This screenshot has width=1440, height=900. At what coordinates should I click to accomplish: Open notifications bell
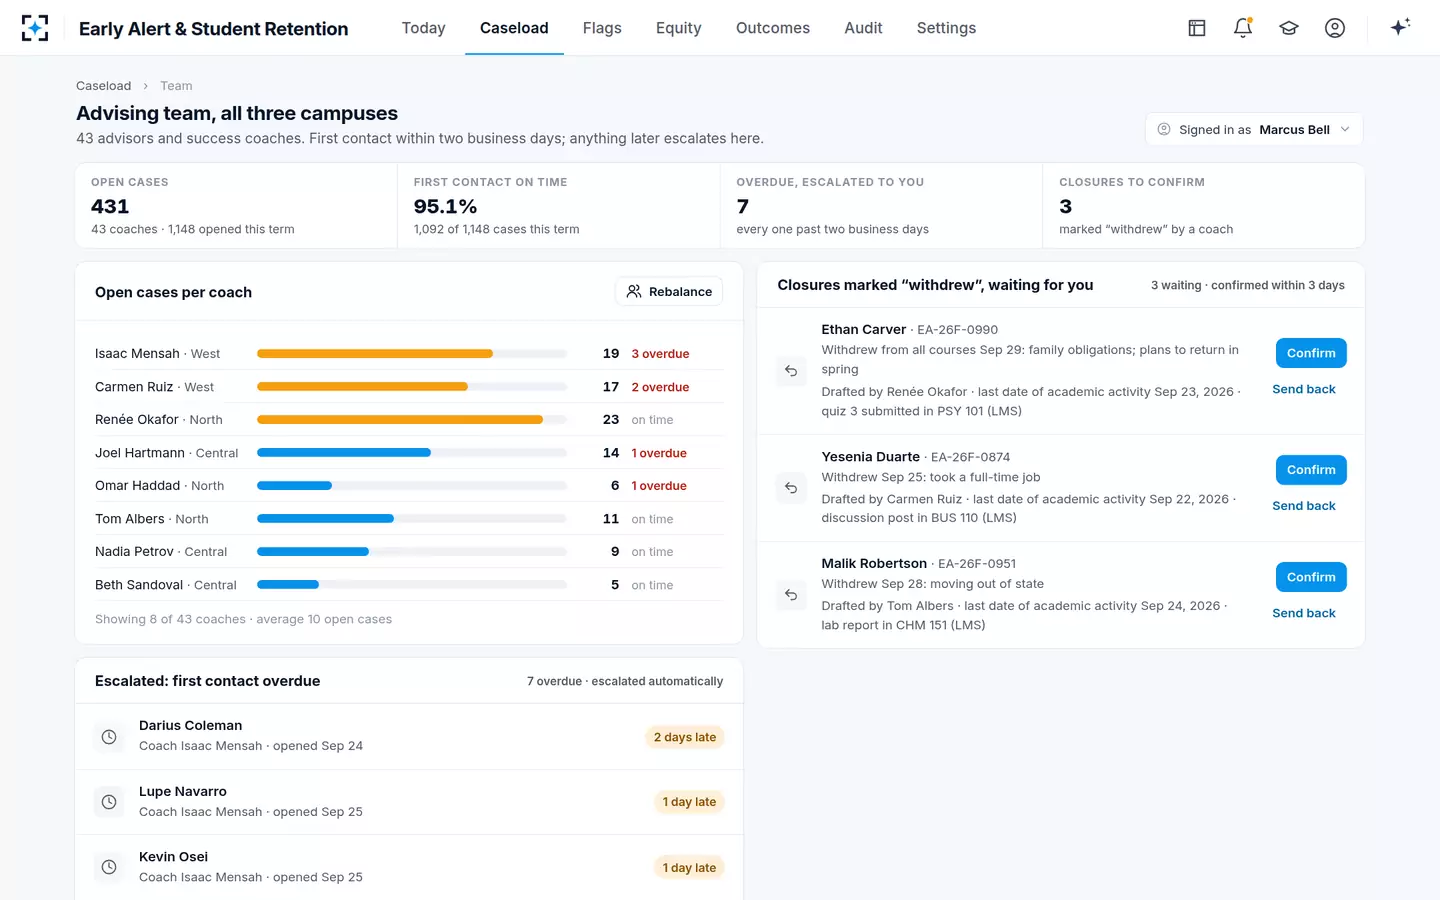tap(1243, 28)
